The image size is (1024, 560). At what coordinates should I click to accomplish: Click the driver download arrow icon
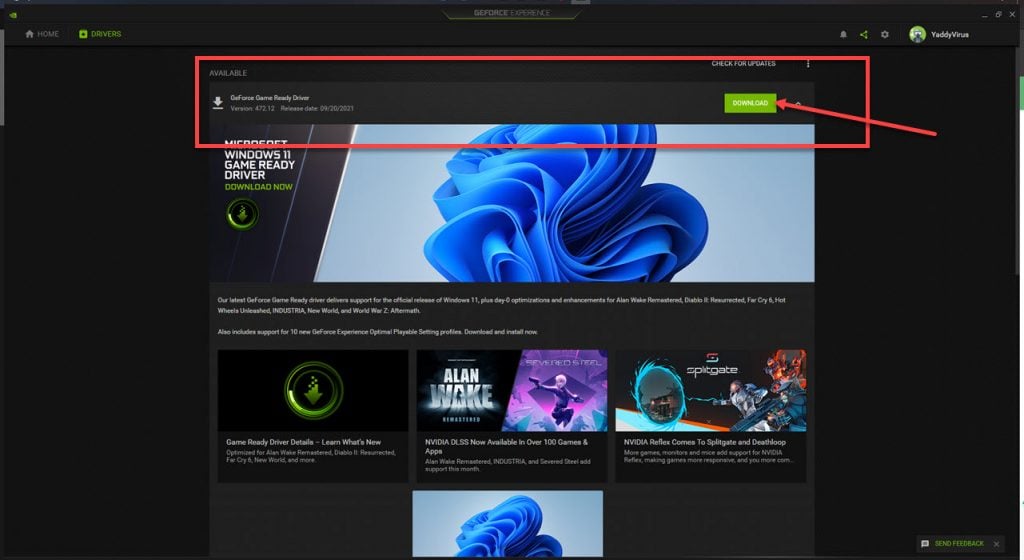(218, 103)
